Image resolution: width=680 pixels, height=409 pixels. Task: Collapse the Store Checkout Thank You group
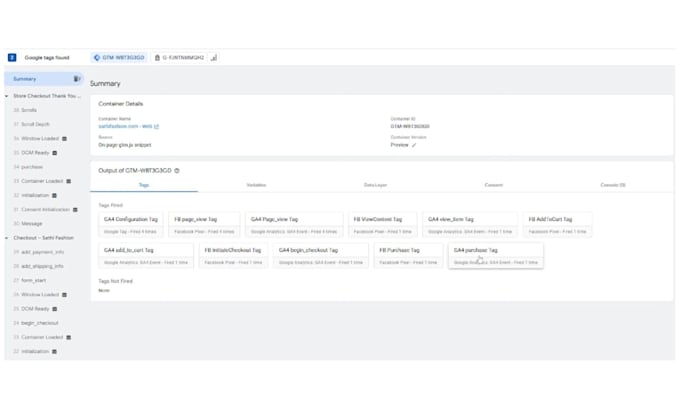pyautogui.click(x=7, y=96)
